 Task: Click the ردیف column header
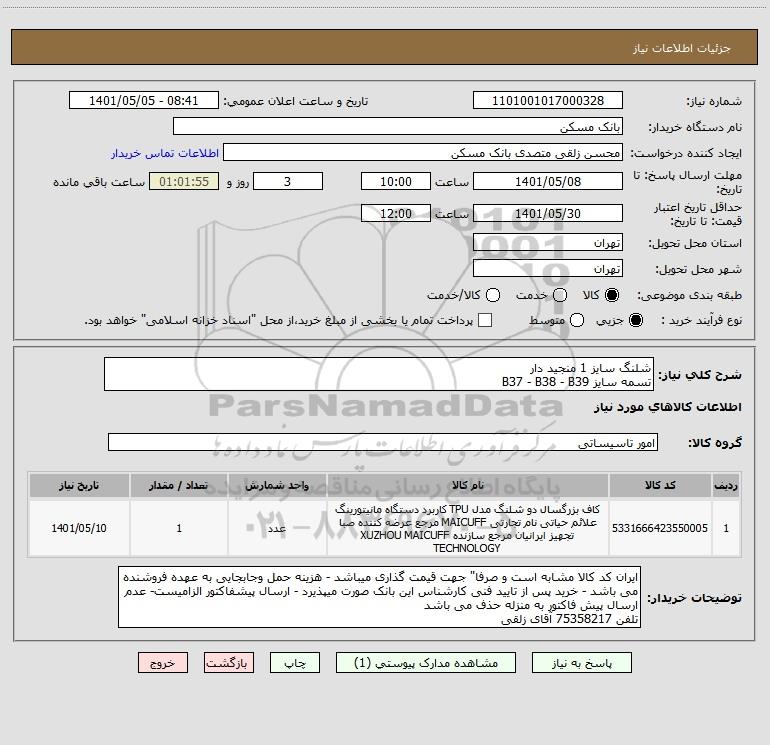[726, 485]
